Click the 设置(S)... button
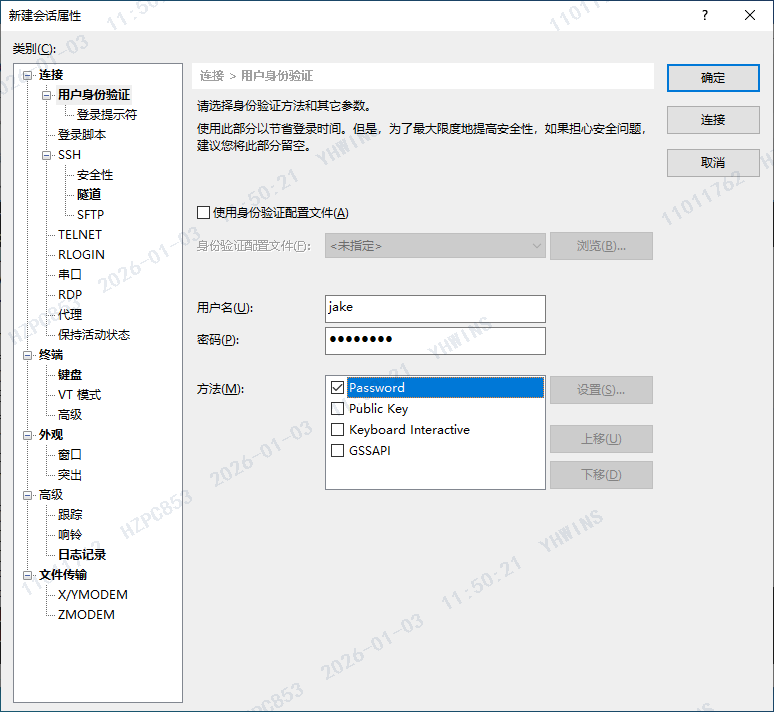 (x=601, y=390)
